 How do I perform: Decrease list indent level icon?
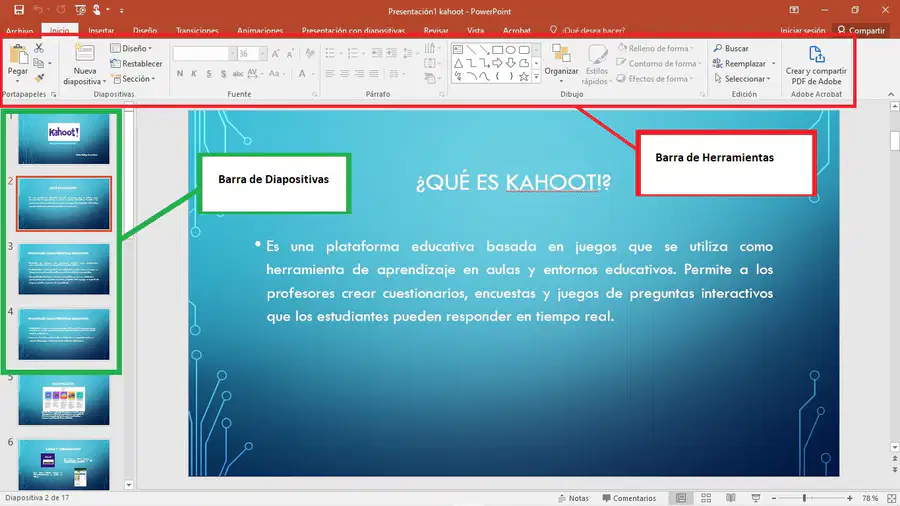[x=377, y=53]
